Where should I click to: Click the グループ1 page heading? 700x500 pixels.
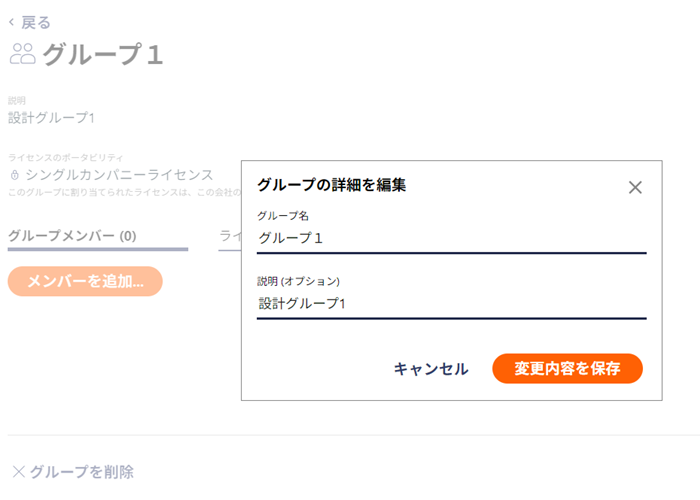[103, 54]
